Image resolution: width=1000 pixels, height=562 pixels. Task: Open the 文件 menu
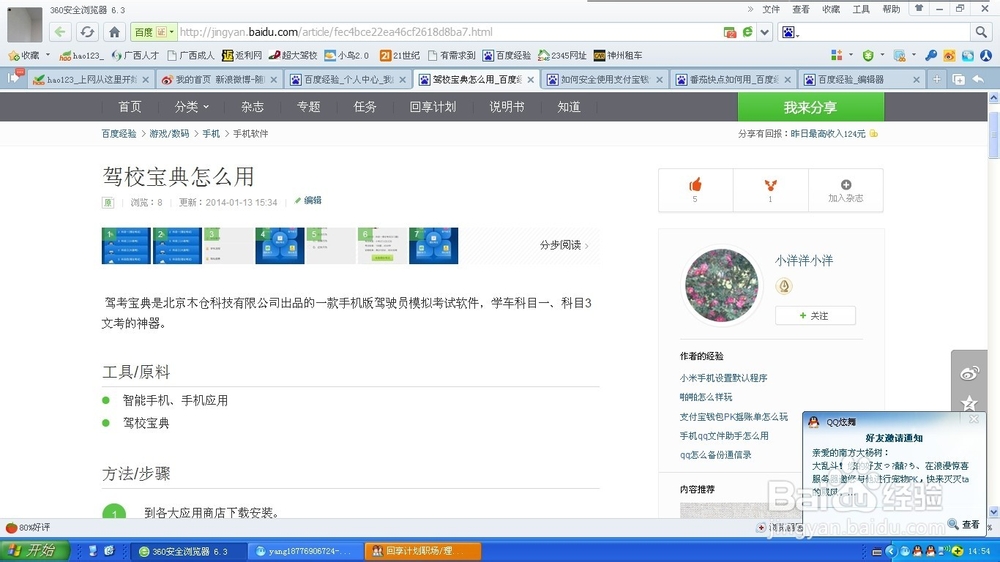pyautogui.click(x=771, y=9)
